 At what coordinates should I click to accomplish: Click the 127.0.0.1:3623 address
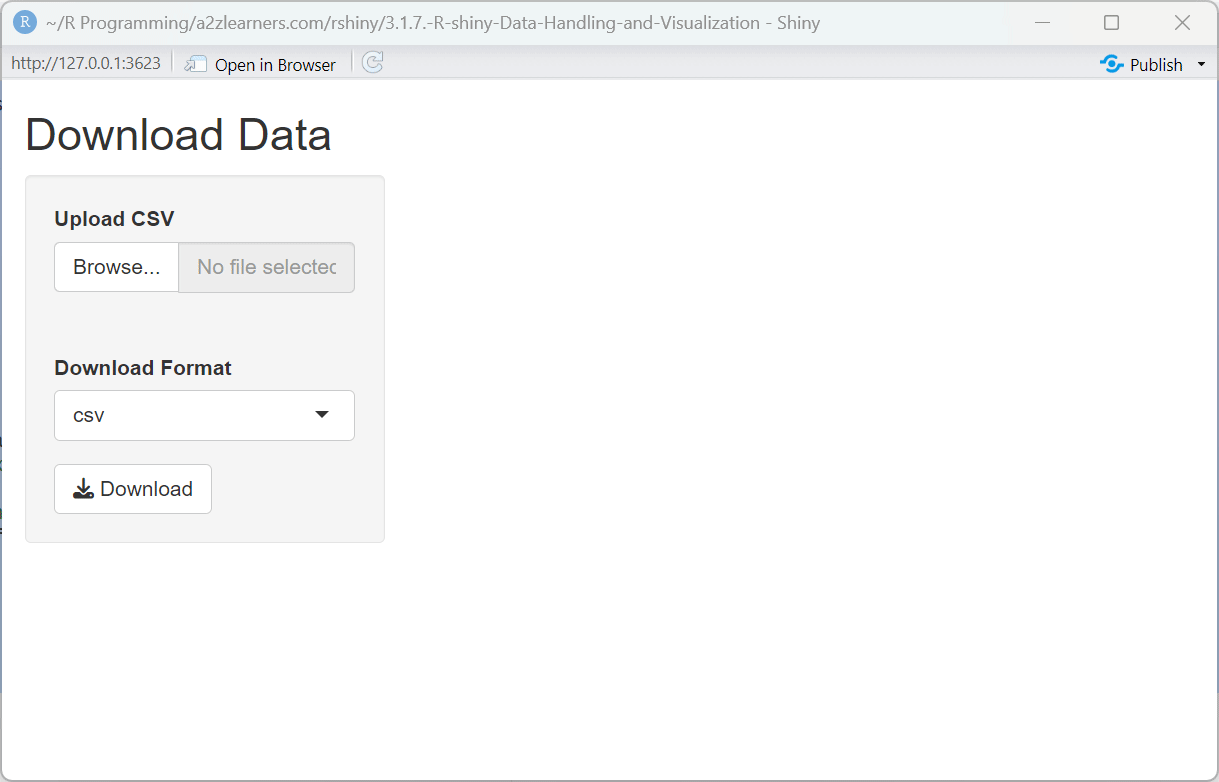[86, 63]
